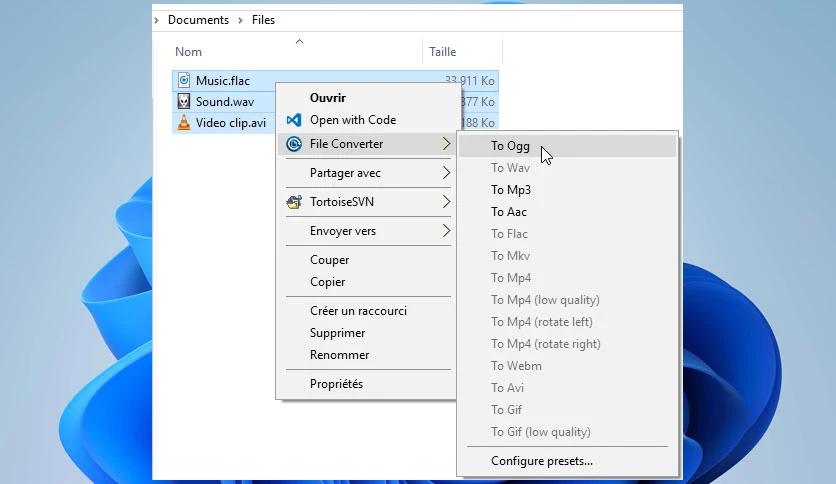Sort by the Taille column header
This screenshot has height=484, width=836.
[443, 52]
